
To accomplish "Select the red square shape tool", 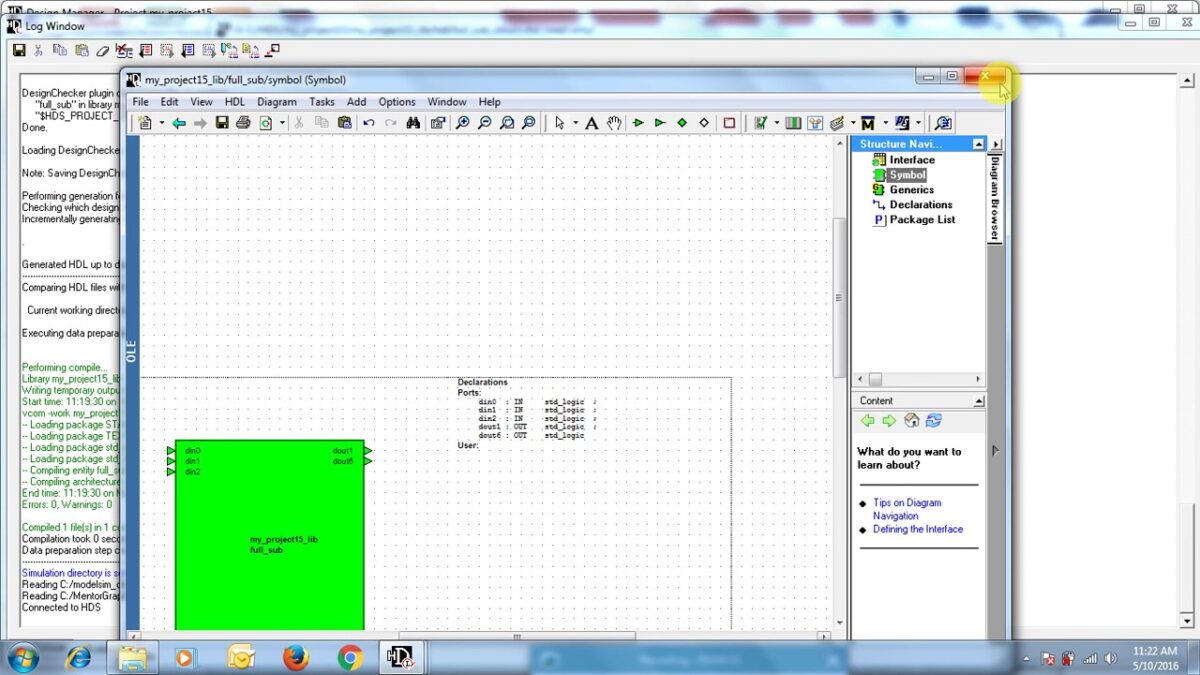I will click(729, 123).
